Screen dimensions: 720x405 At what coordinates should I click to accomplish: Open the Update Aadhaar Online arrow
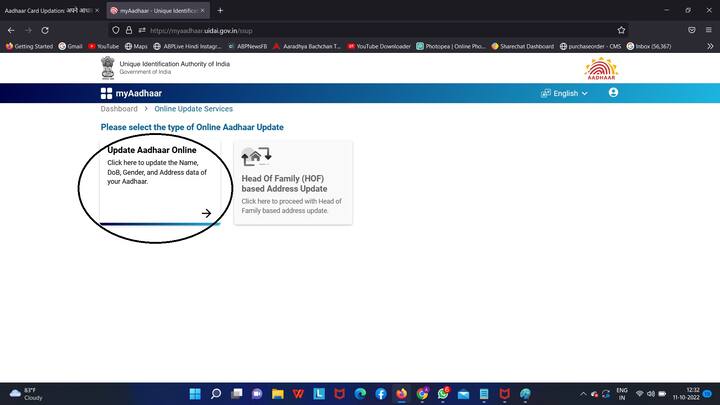point(206,213)
